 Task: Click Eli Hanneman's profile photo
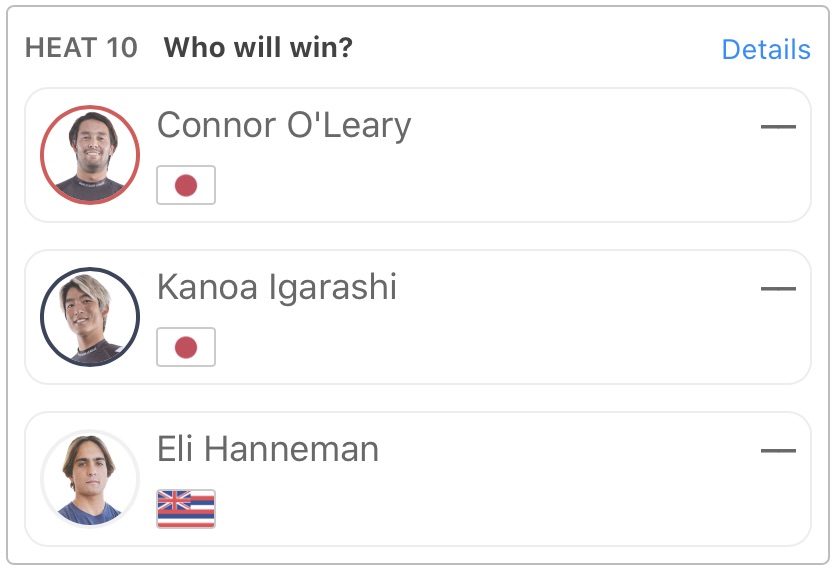coord(90,479)
